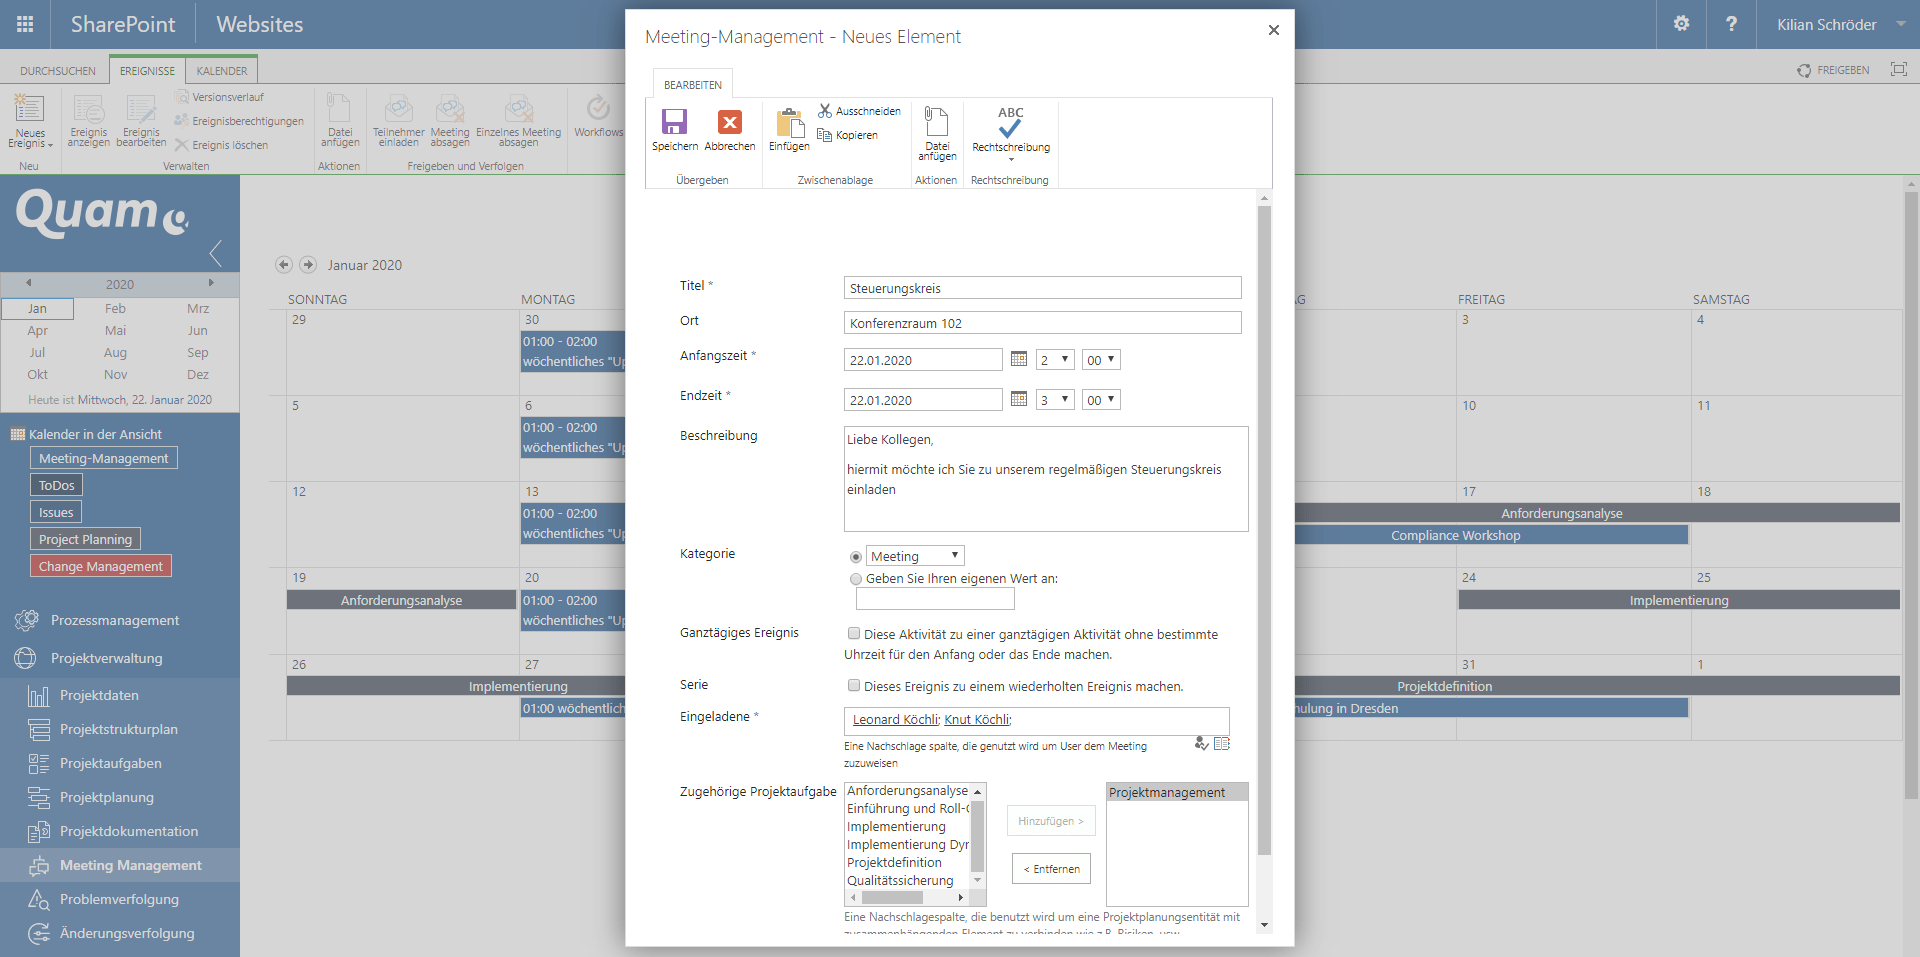Image resolution: width=1920 pixels, height=957 pixels.
Task: Expand the Anfangszeit hour dropdown
Action: point(1055,360)
